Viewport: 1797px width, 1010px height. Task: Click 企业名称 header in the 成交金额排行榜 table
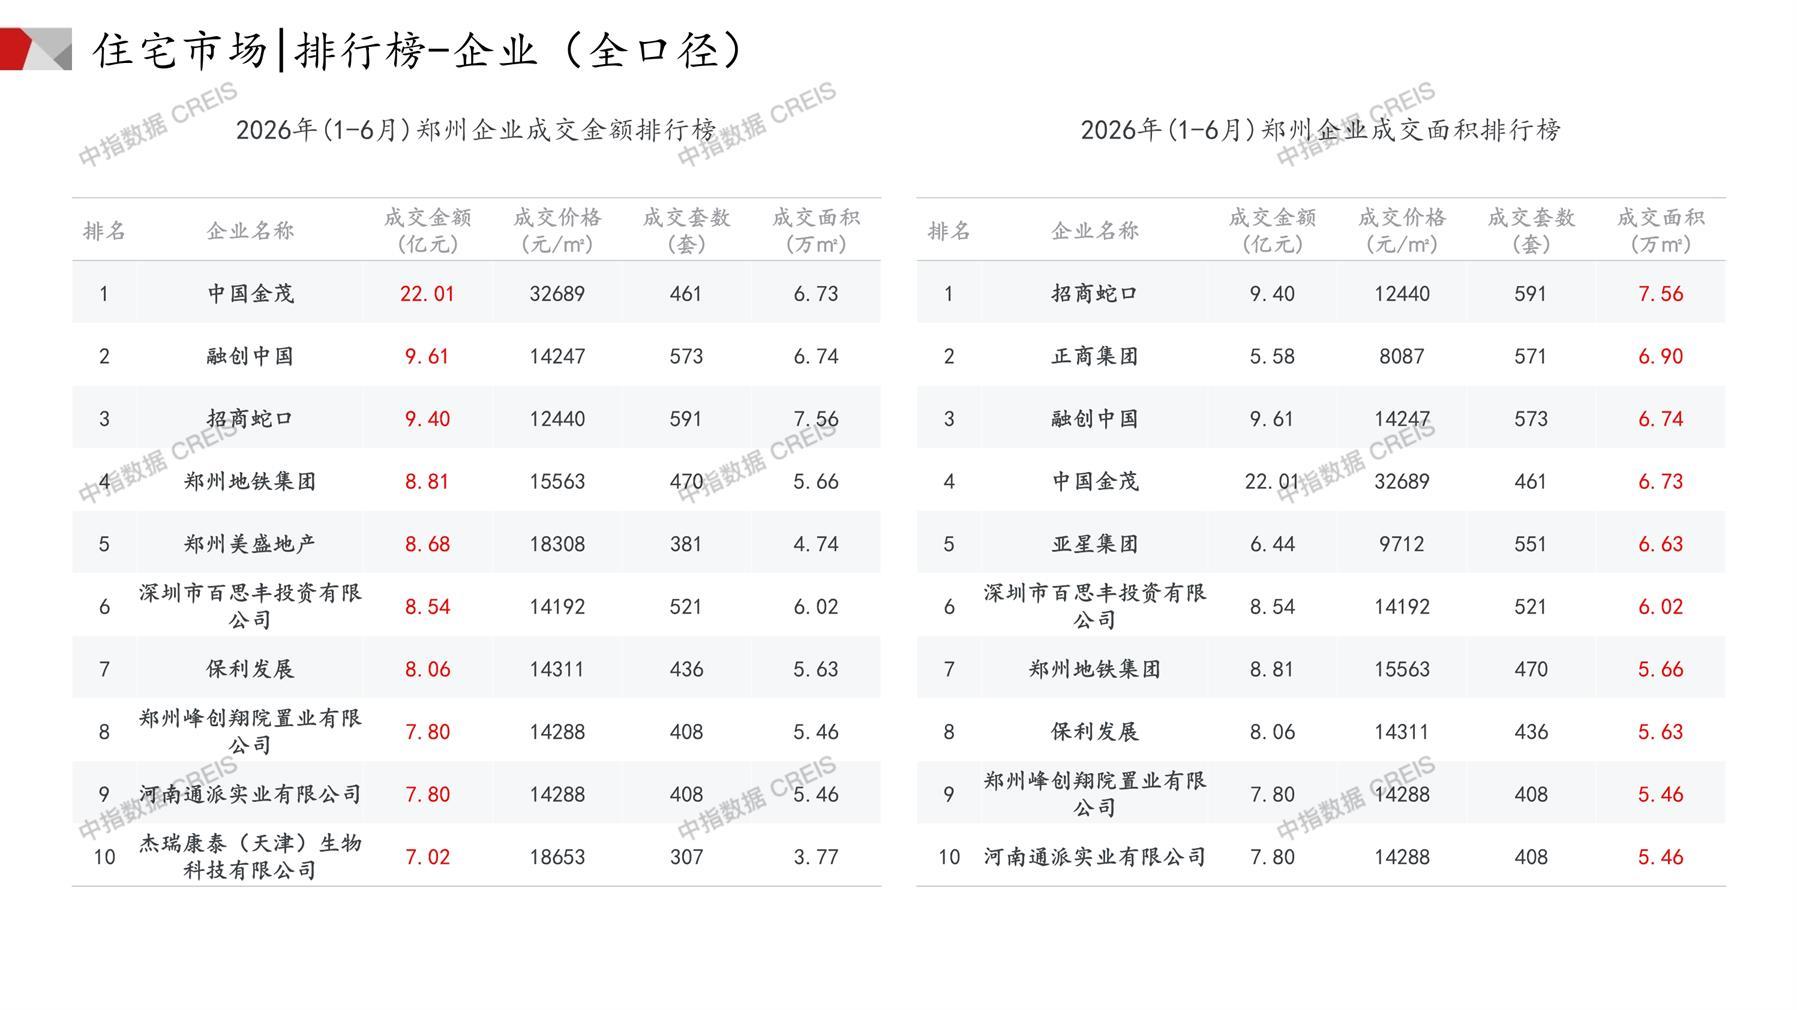(250, 231)
